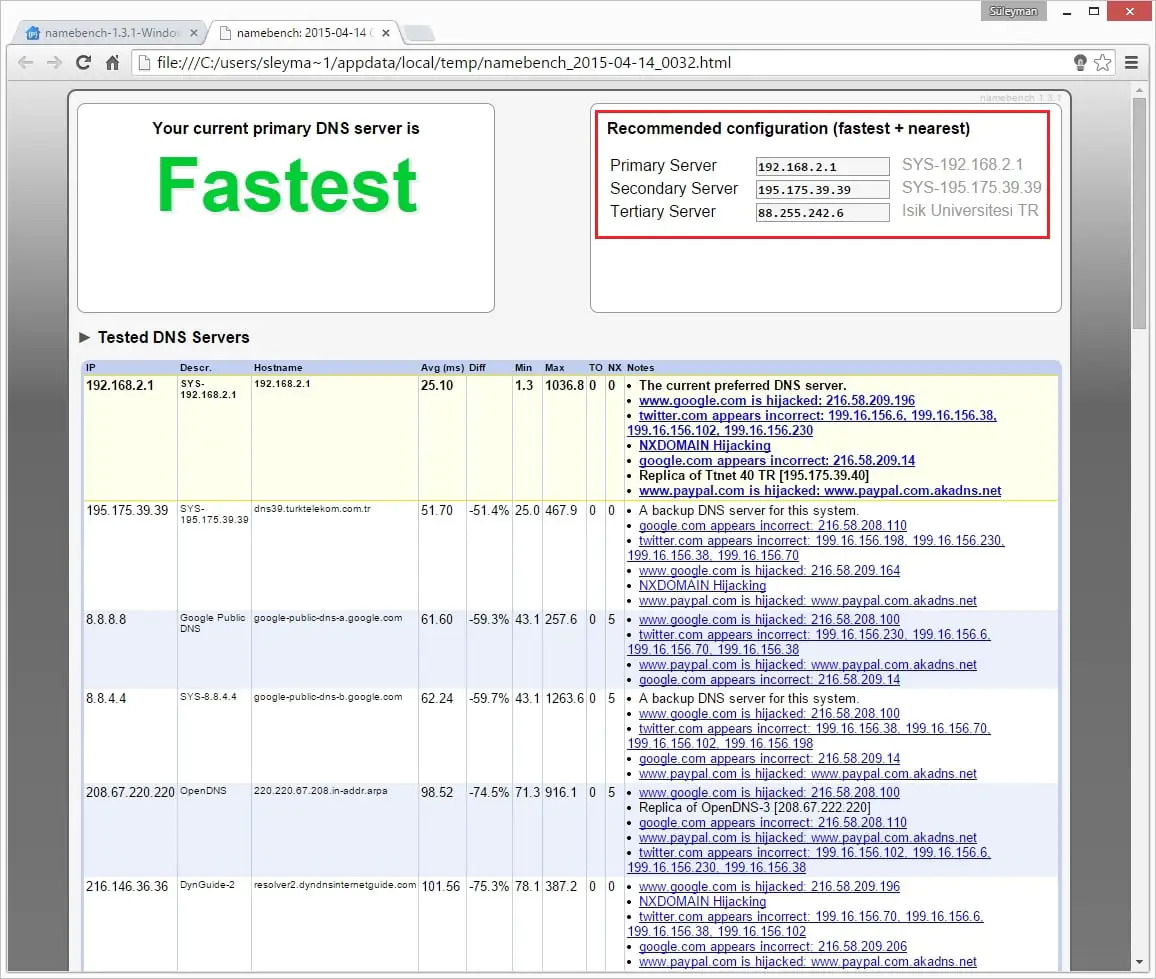Go to the browser home page
Image resolution: width=1156 pixels, height=979 pixels.
tap(113, 62)
